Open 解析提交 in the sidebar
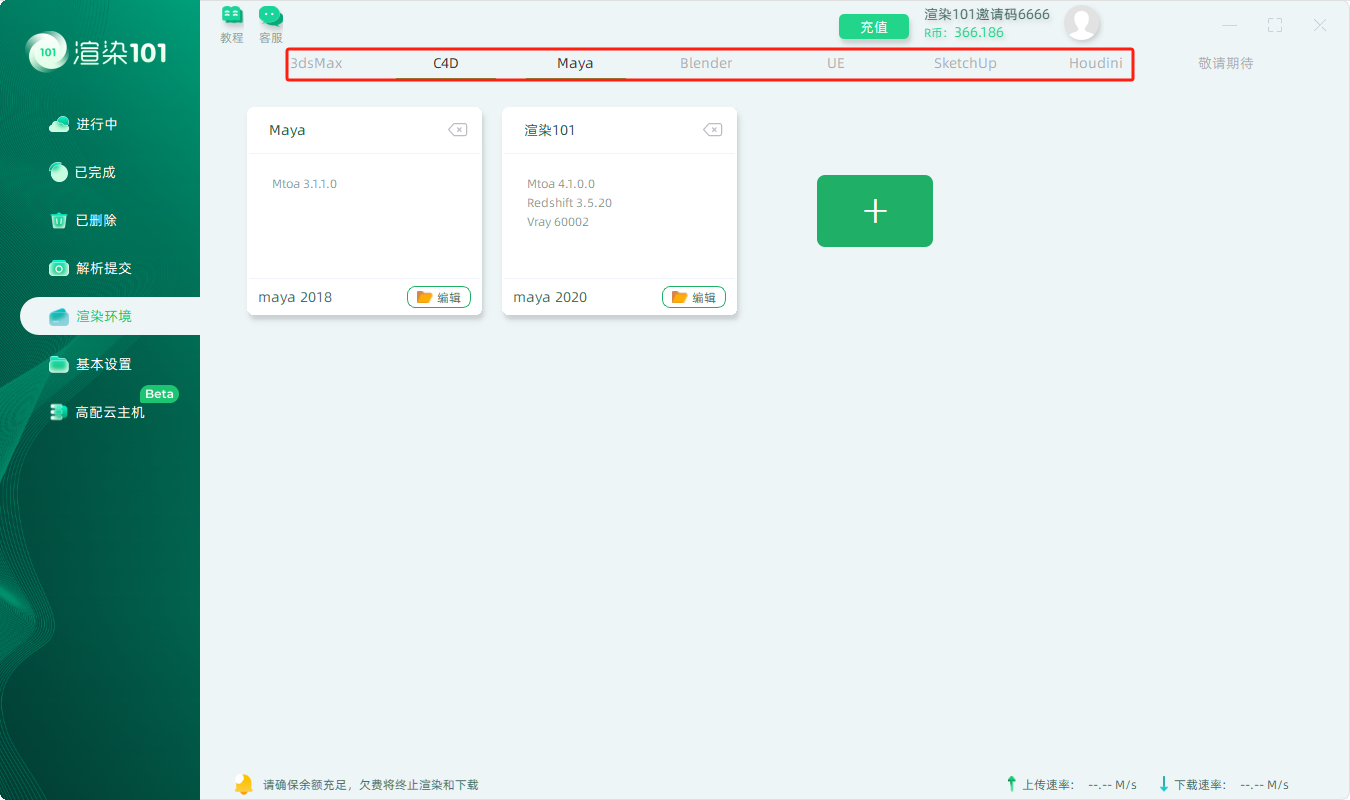Image resolution: width=1350 pixels, height=800 pixels. click(91, 268)
